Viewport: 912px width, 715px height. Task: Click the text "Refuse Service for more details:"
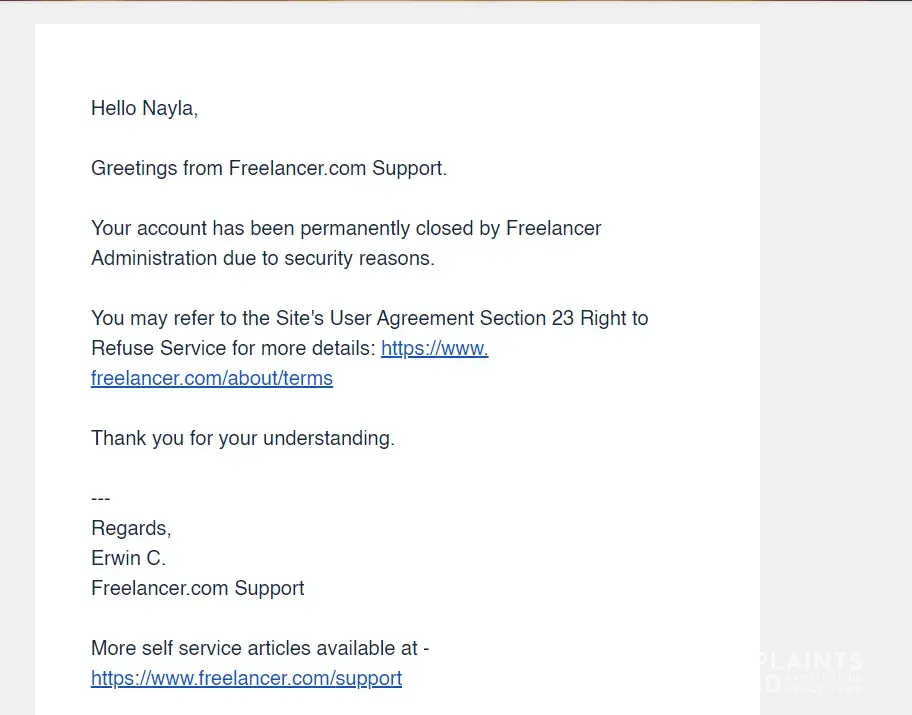coord(233,348)
